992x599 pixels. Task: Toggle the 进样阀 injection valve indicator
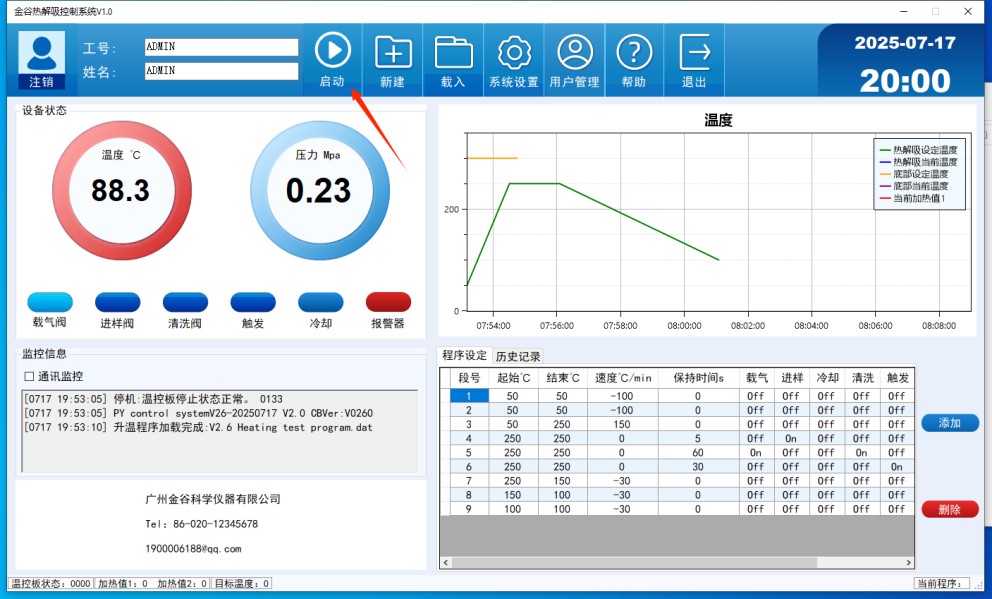click(118, 302)
